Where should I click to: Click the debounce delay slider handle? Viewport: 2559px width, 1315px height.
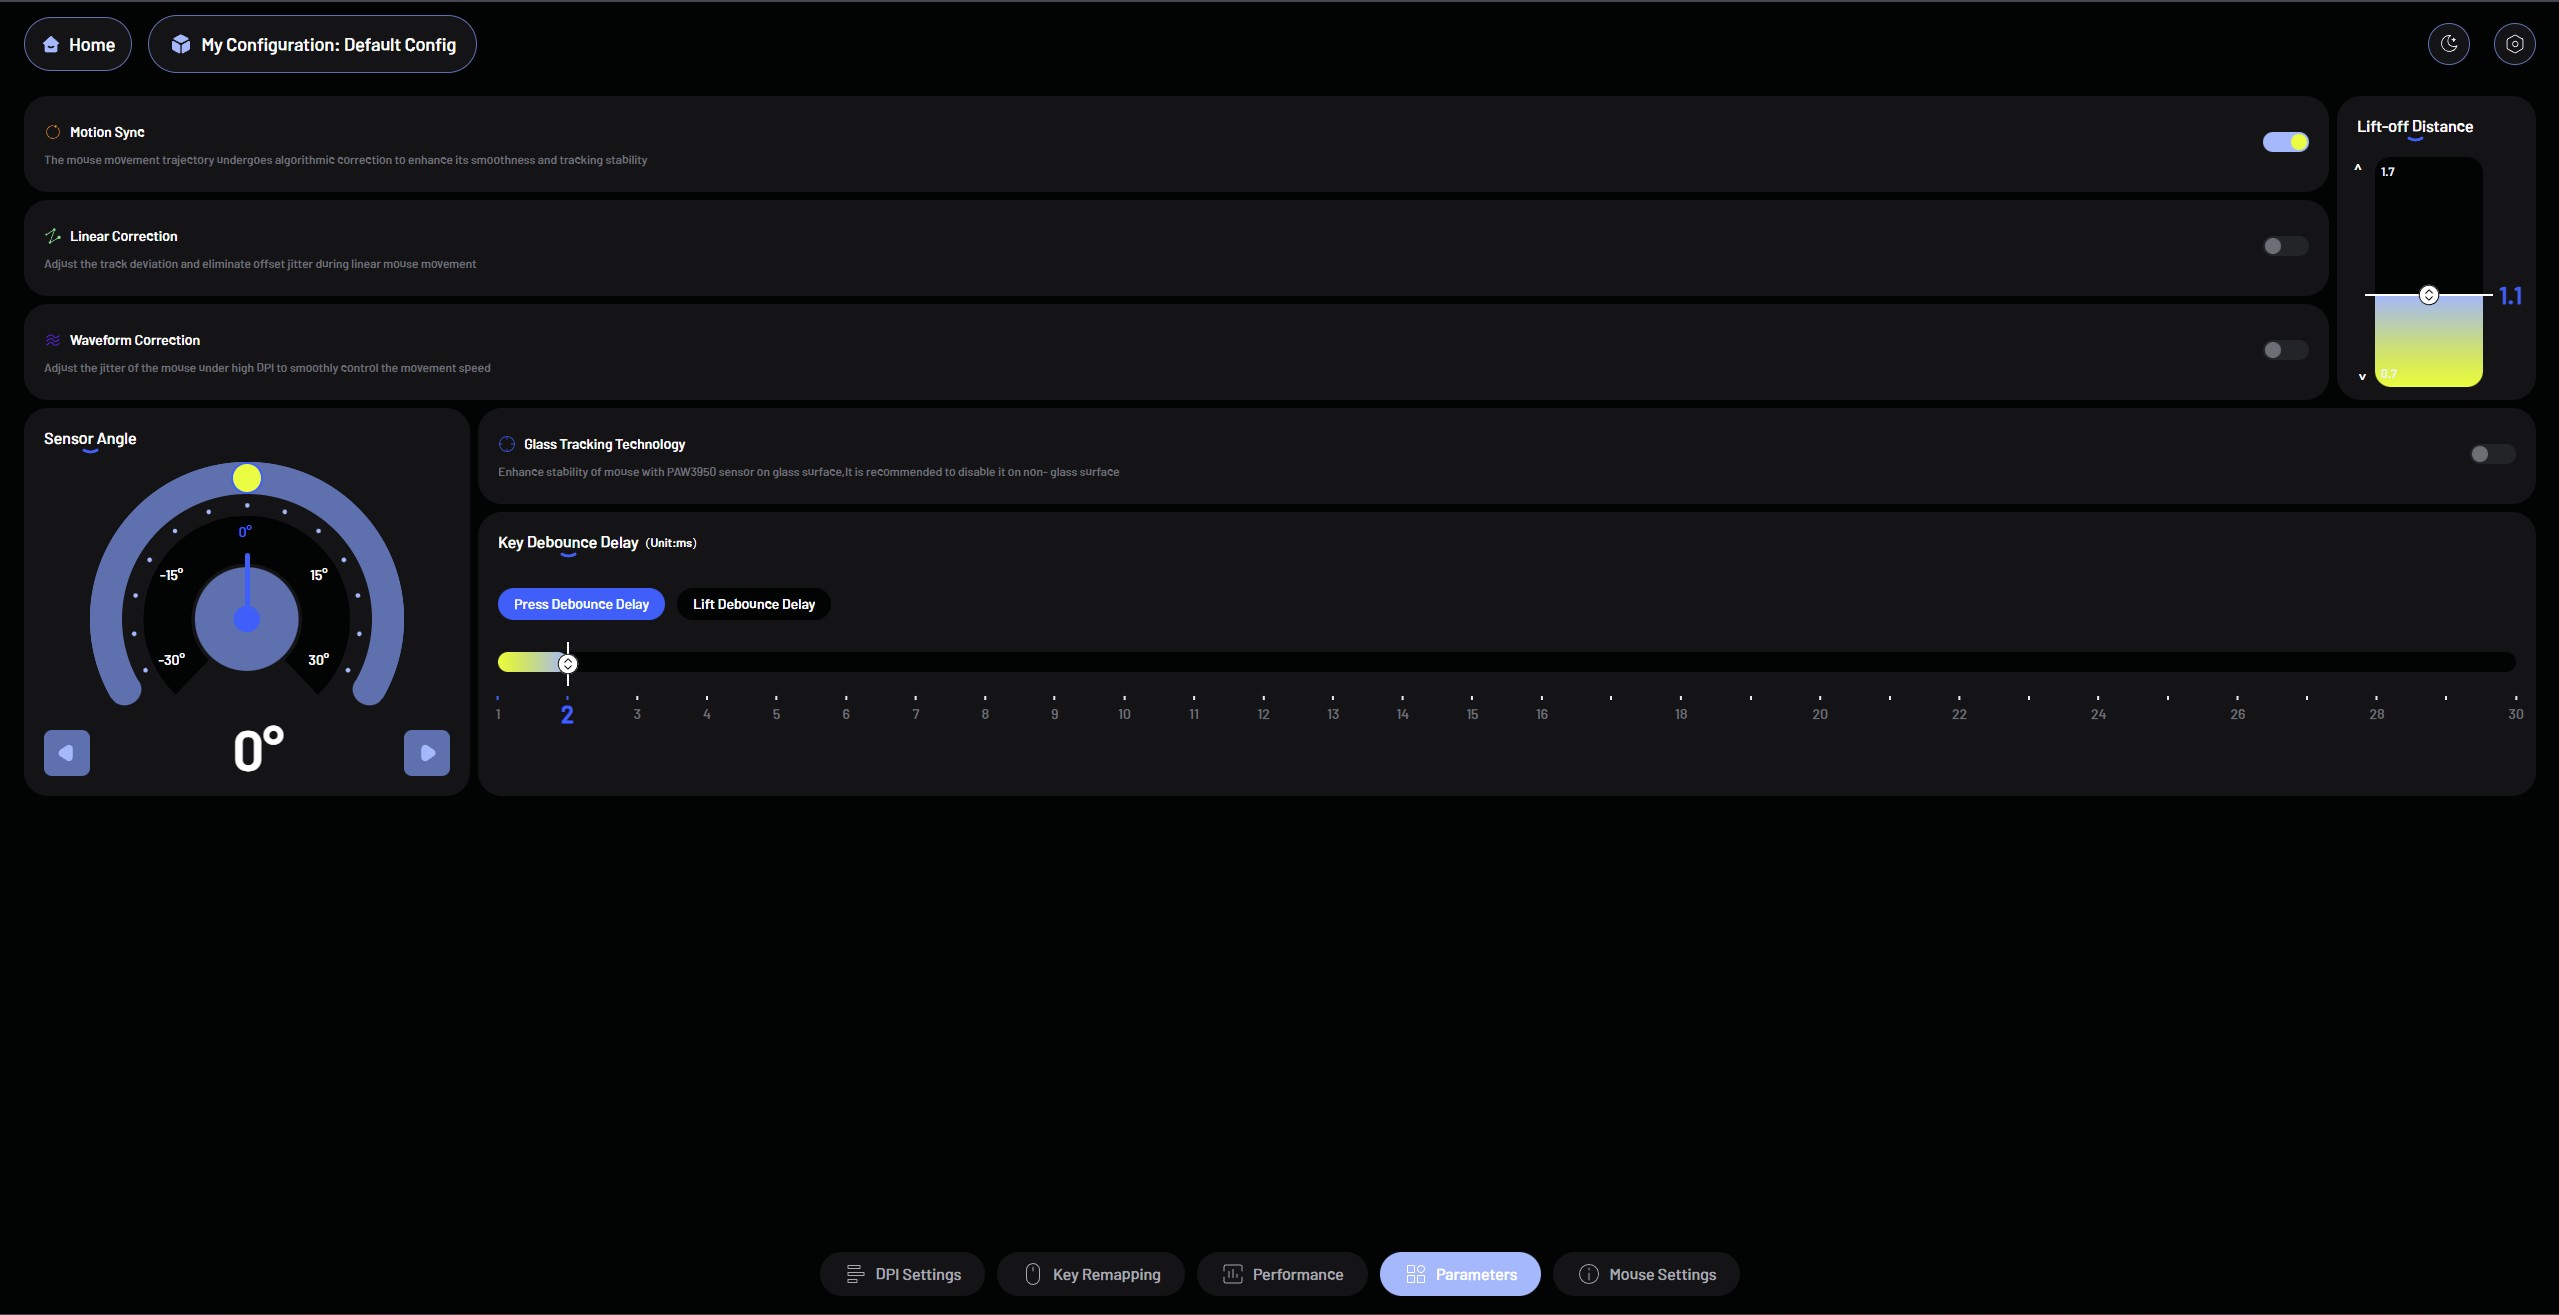point(568,663)
